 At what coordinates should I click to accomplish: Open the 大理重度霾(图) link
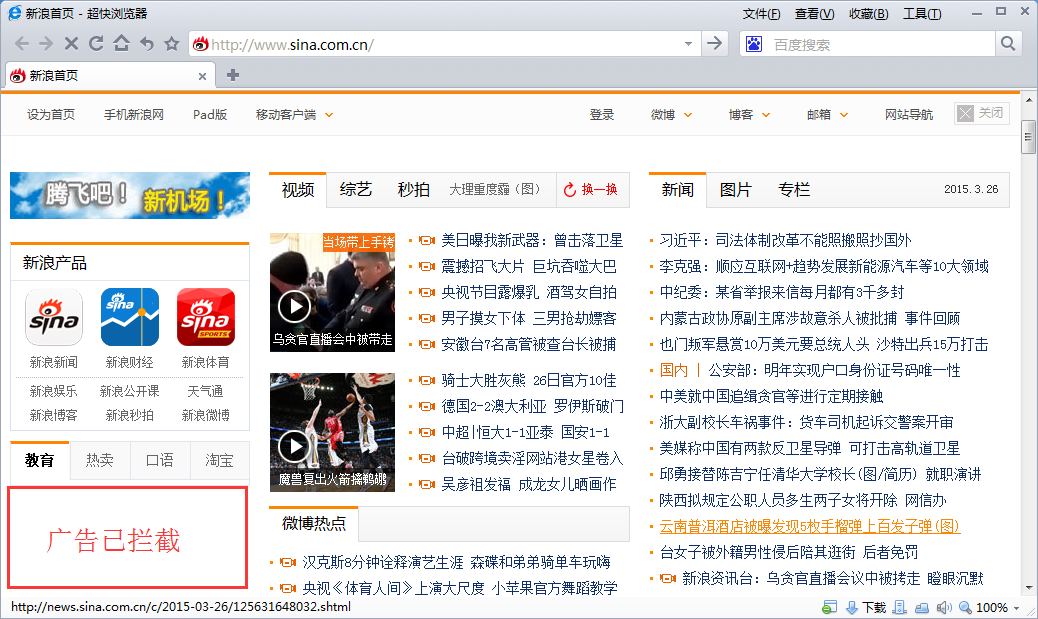(x=495, y=190)
